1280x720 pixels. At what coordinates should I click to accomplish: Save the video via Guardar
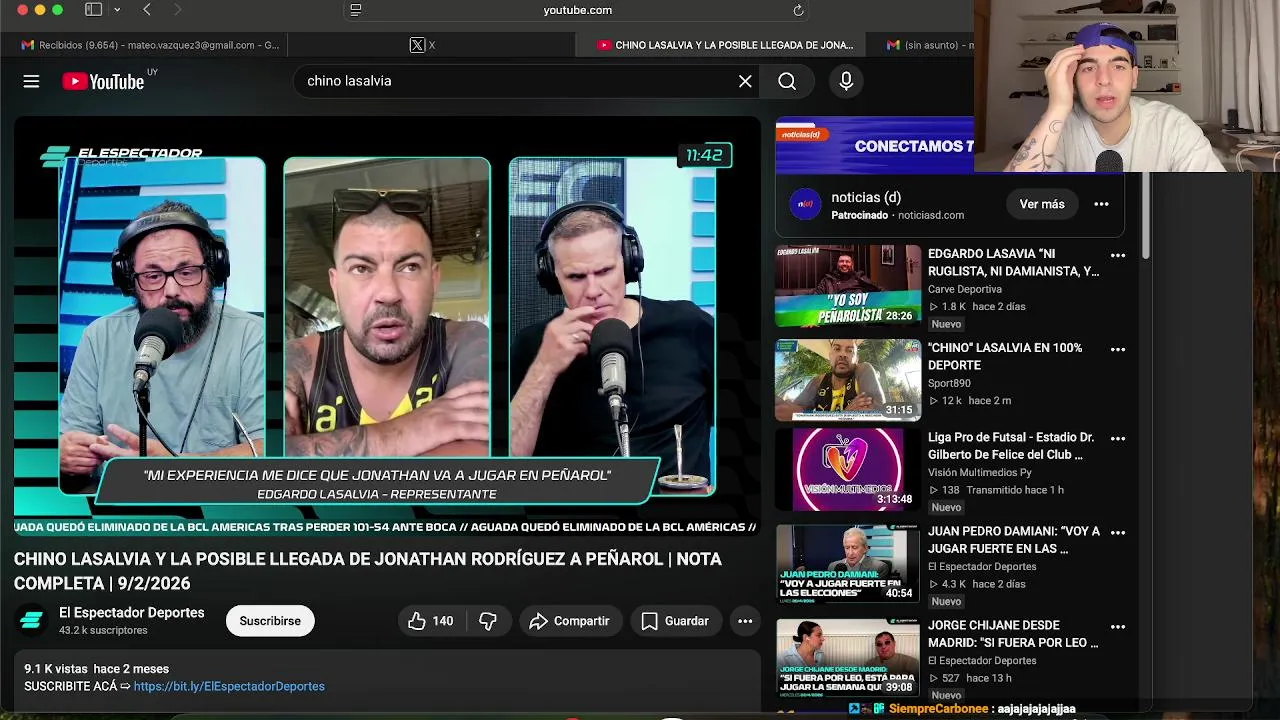pos(675,621)
